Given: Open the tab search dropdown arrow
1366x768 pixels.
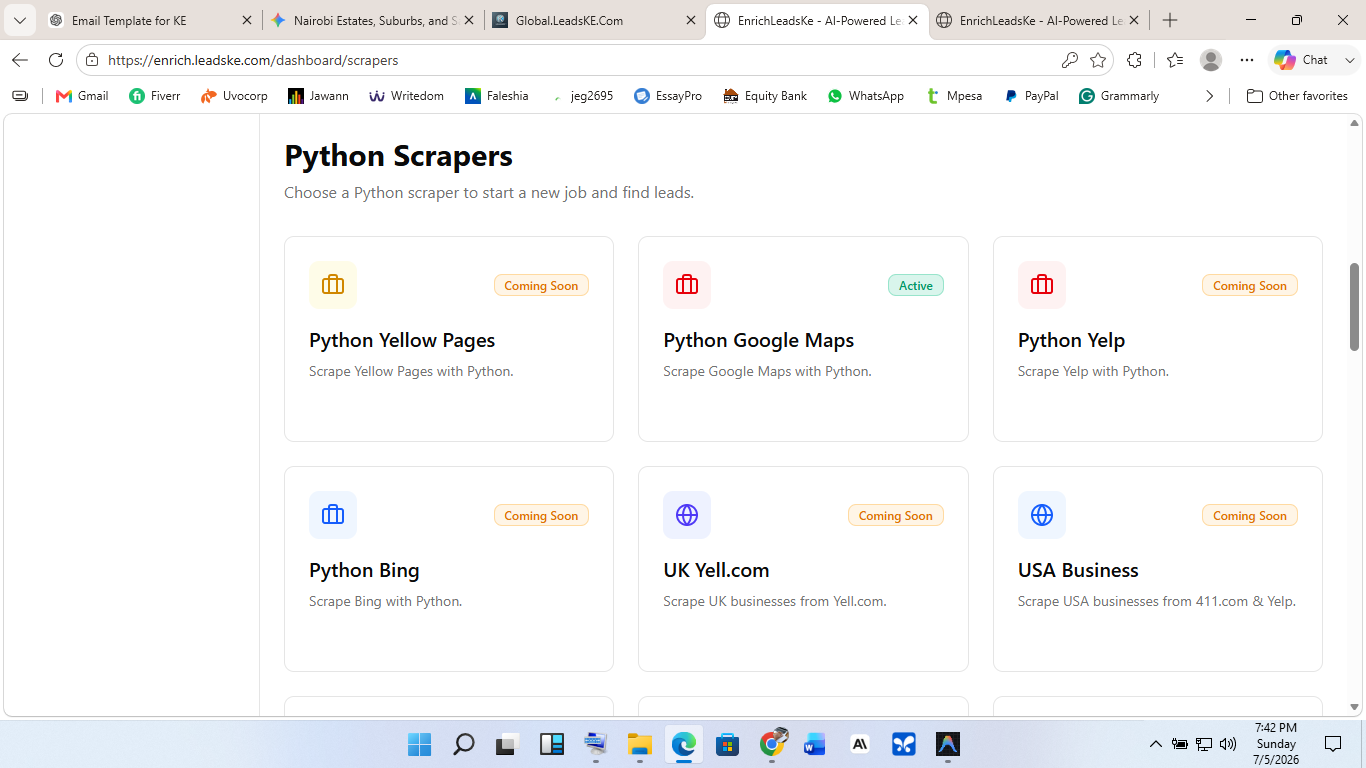Looking at the screenshot, I should click(20, 20).
